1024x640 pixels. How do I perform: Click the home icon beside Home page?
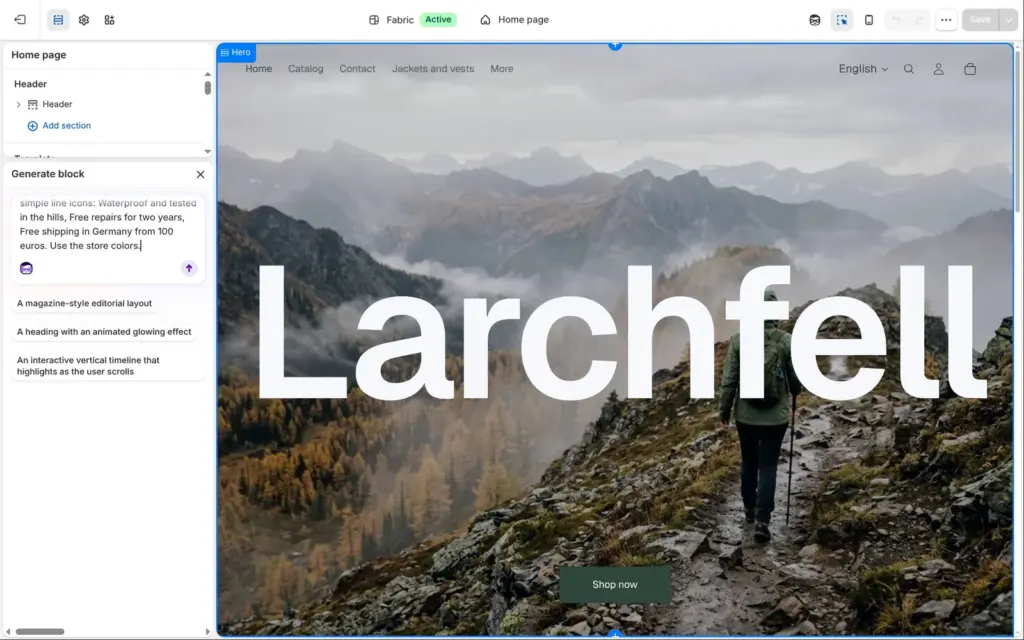[485, 20]
